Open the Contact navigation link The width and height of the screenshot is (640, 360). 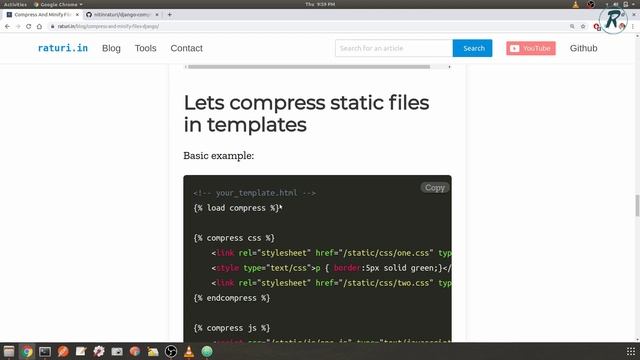(x=187, y=48)
